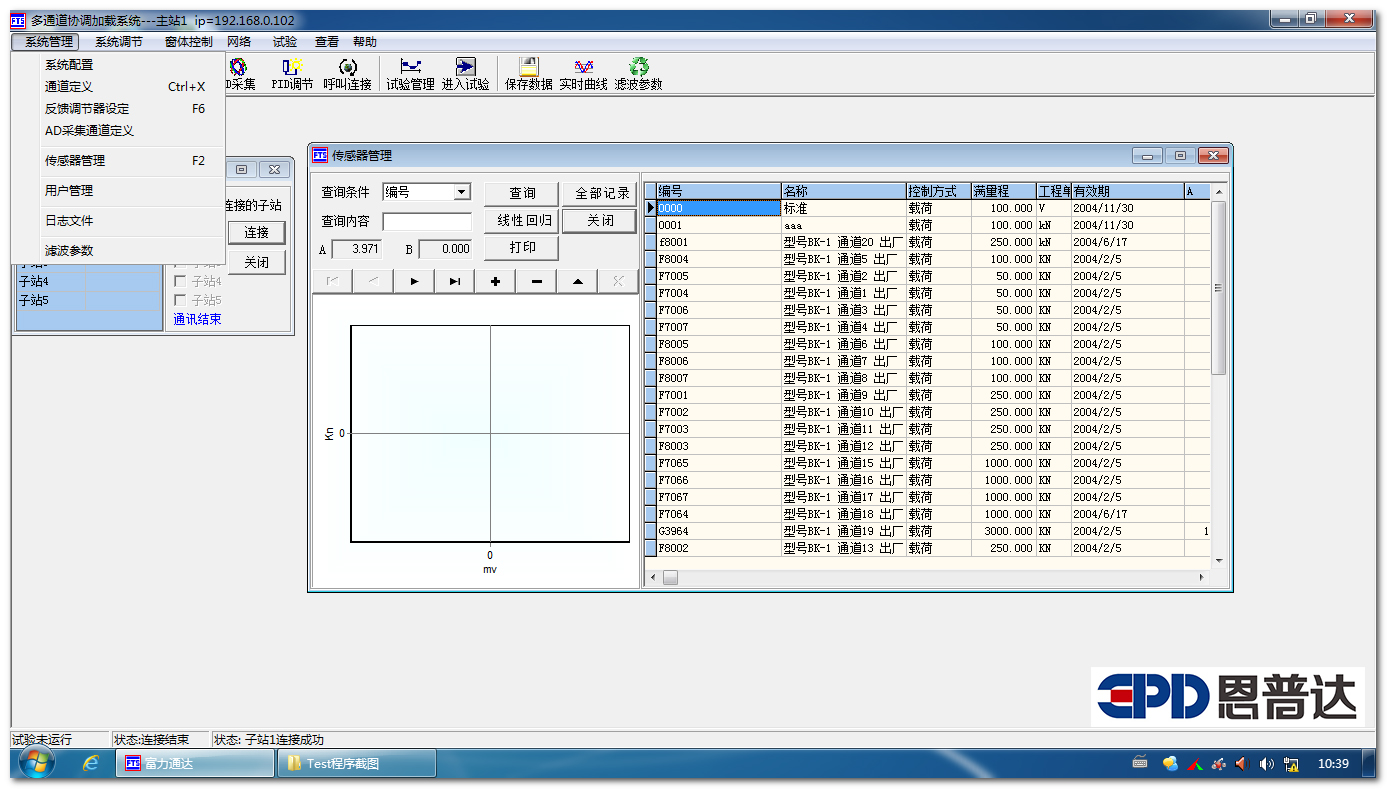Viewport: 1387px width, 789px height.
Task: Open the 系统调节 menu
Action: point(119,42)
